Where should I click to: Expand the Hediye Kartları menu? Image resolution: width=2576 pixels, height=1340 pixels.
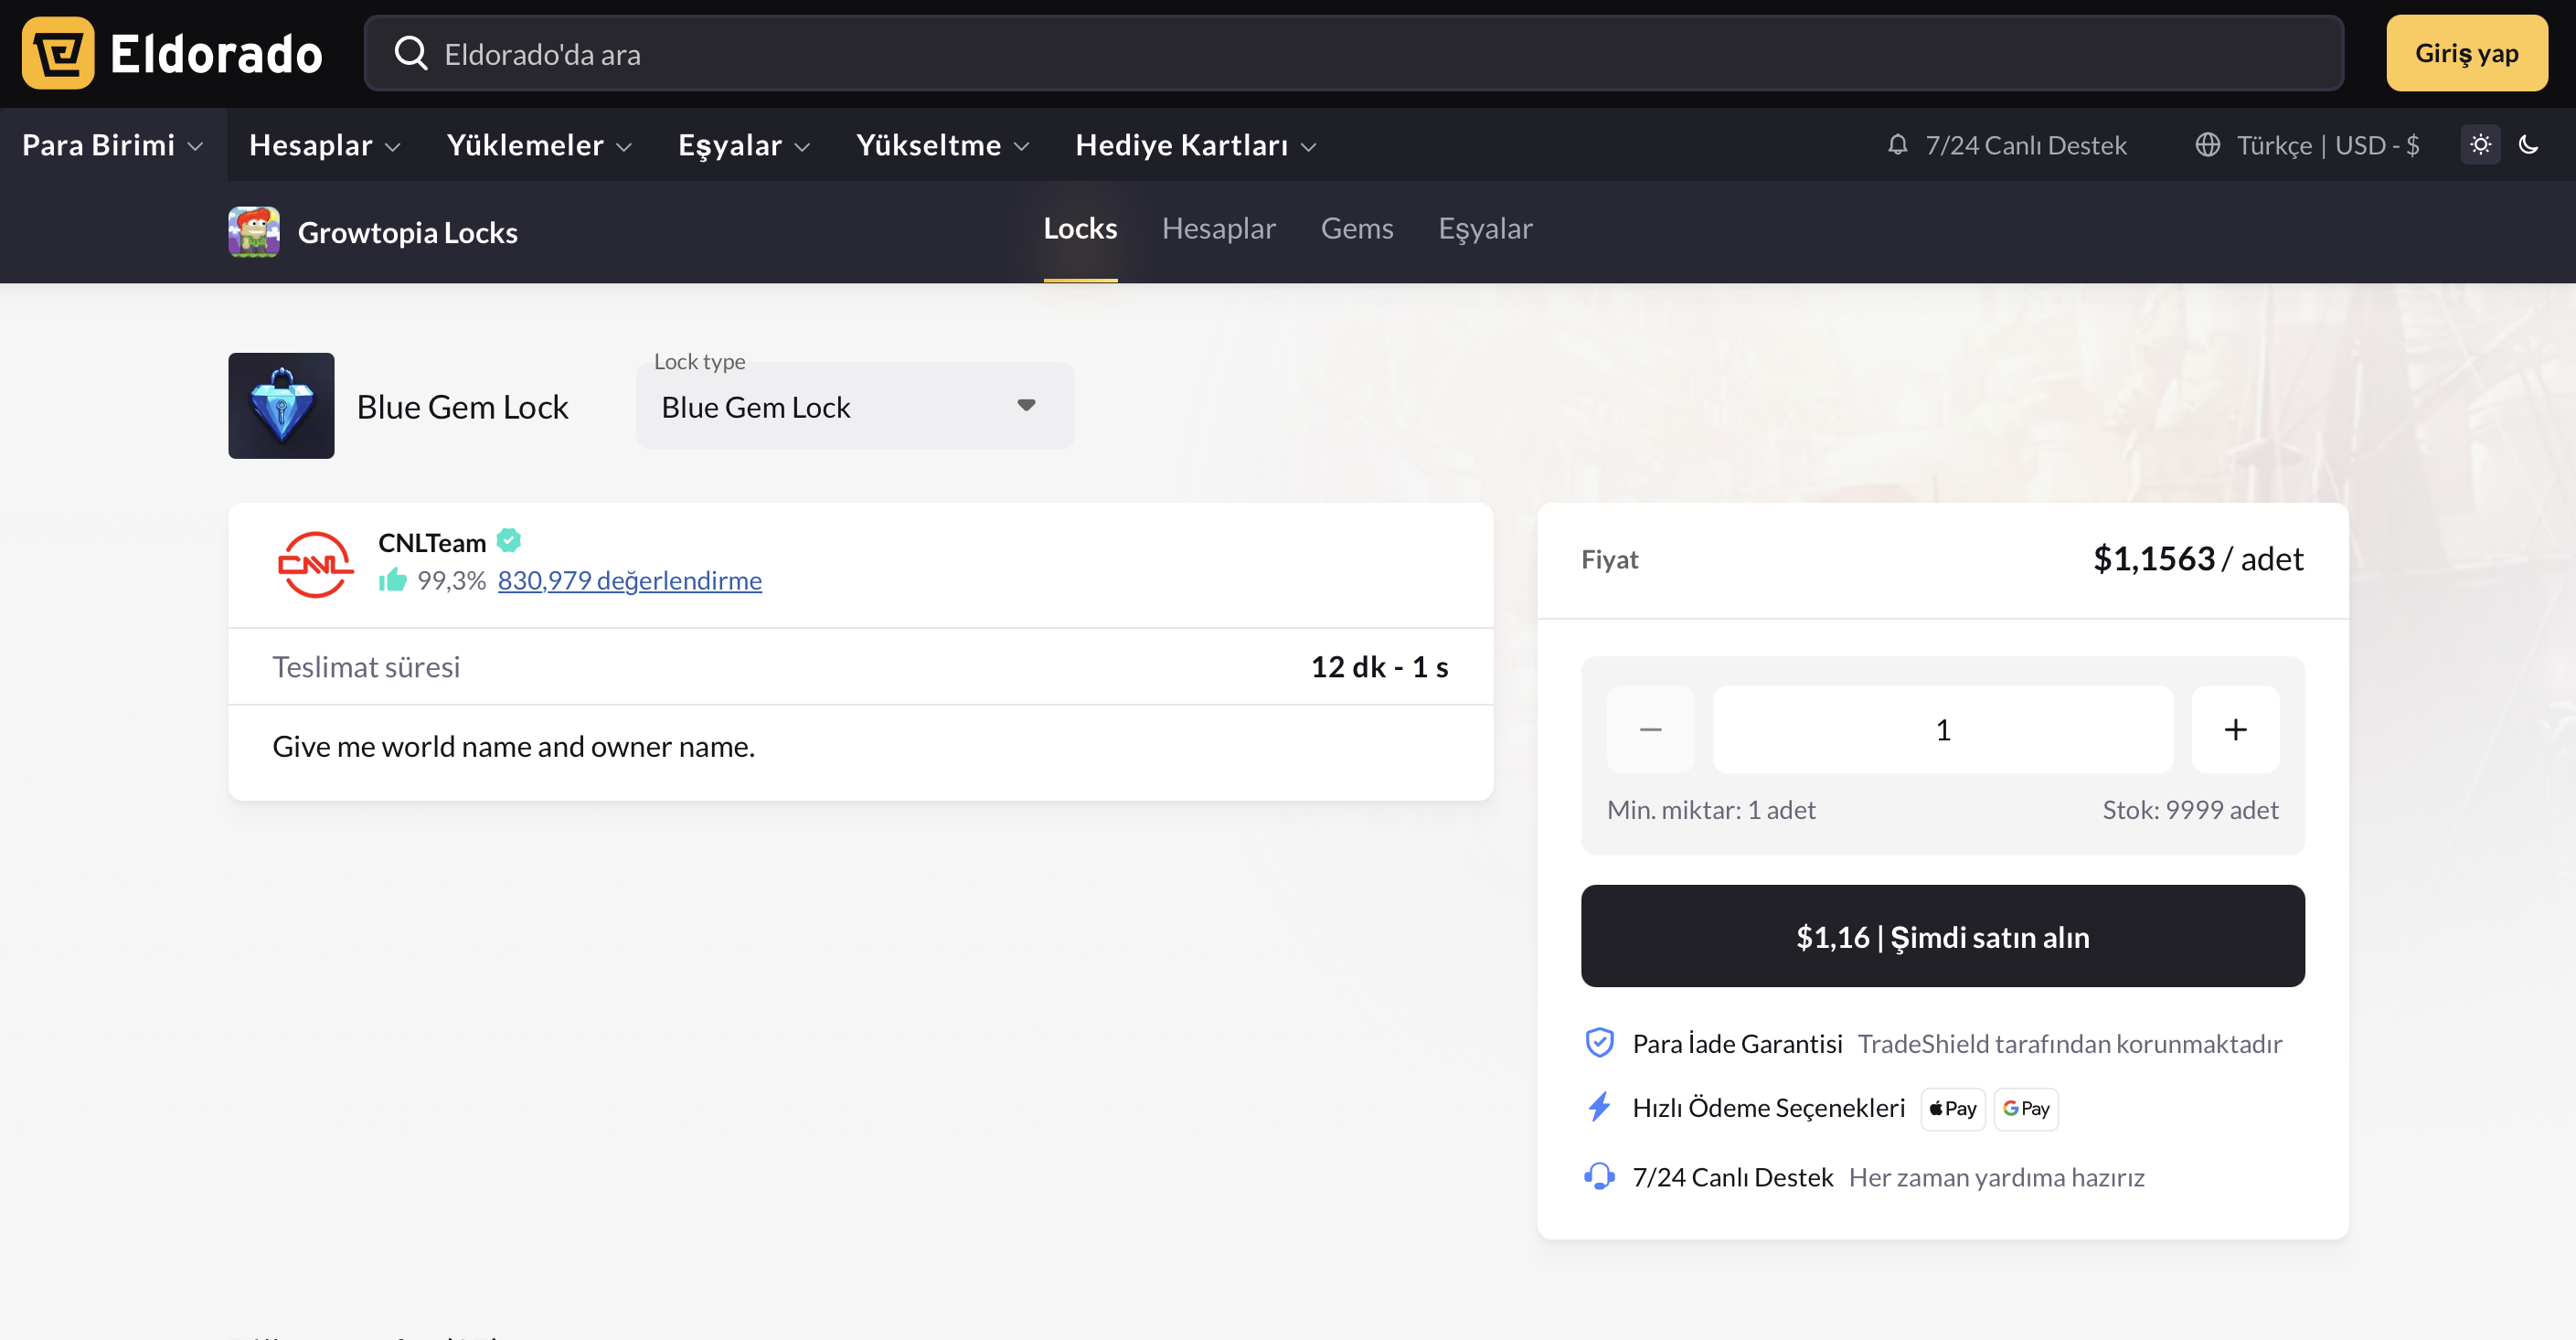pos(1195,145)
